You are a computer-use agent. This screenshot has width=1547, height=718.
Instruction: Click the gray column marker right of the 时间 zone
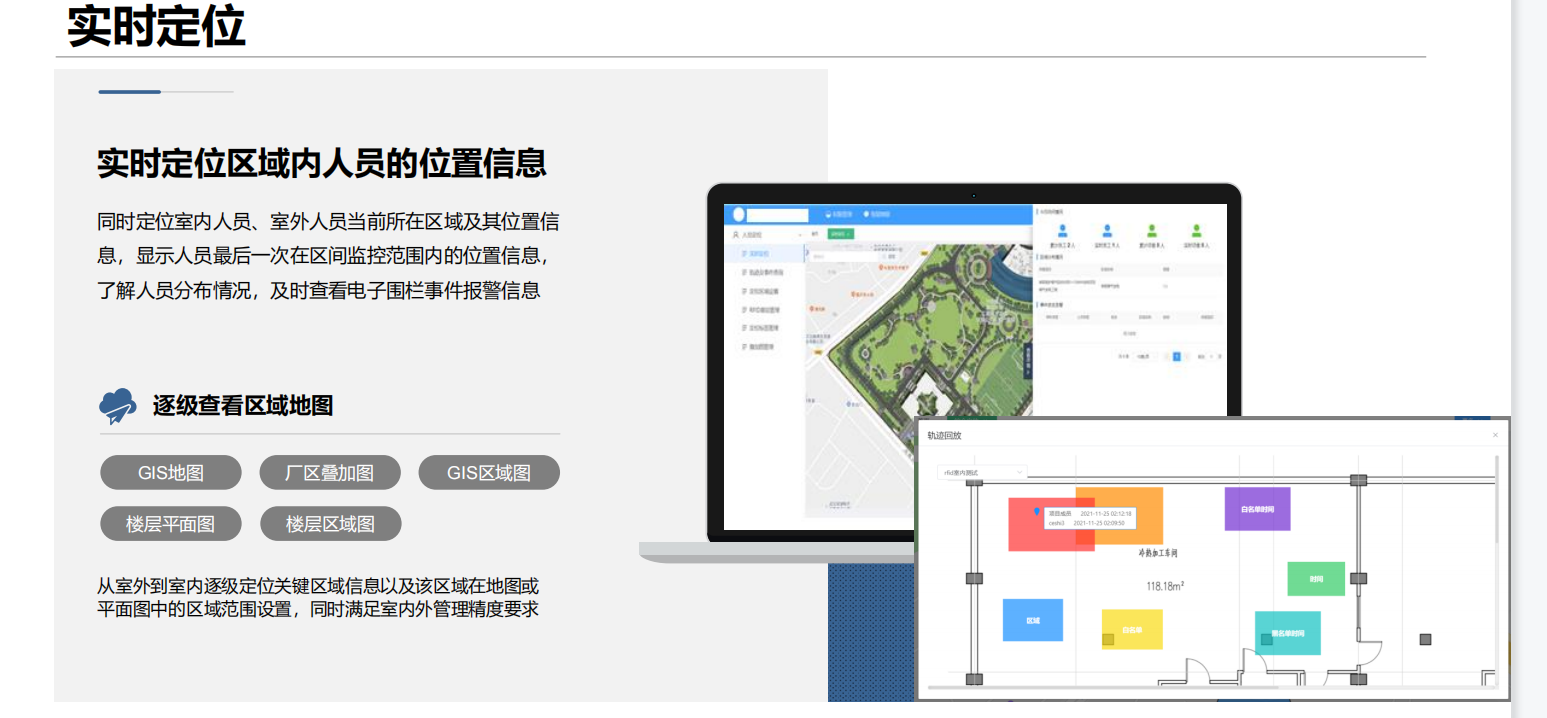pos(1358,578)
